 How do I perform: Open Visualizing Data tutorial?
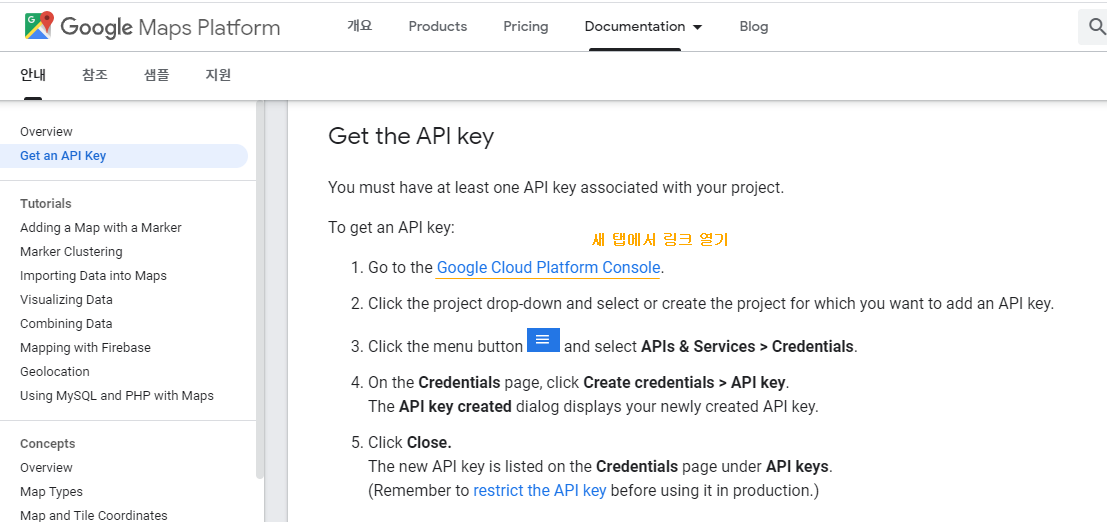[x=66, y=299]
